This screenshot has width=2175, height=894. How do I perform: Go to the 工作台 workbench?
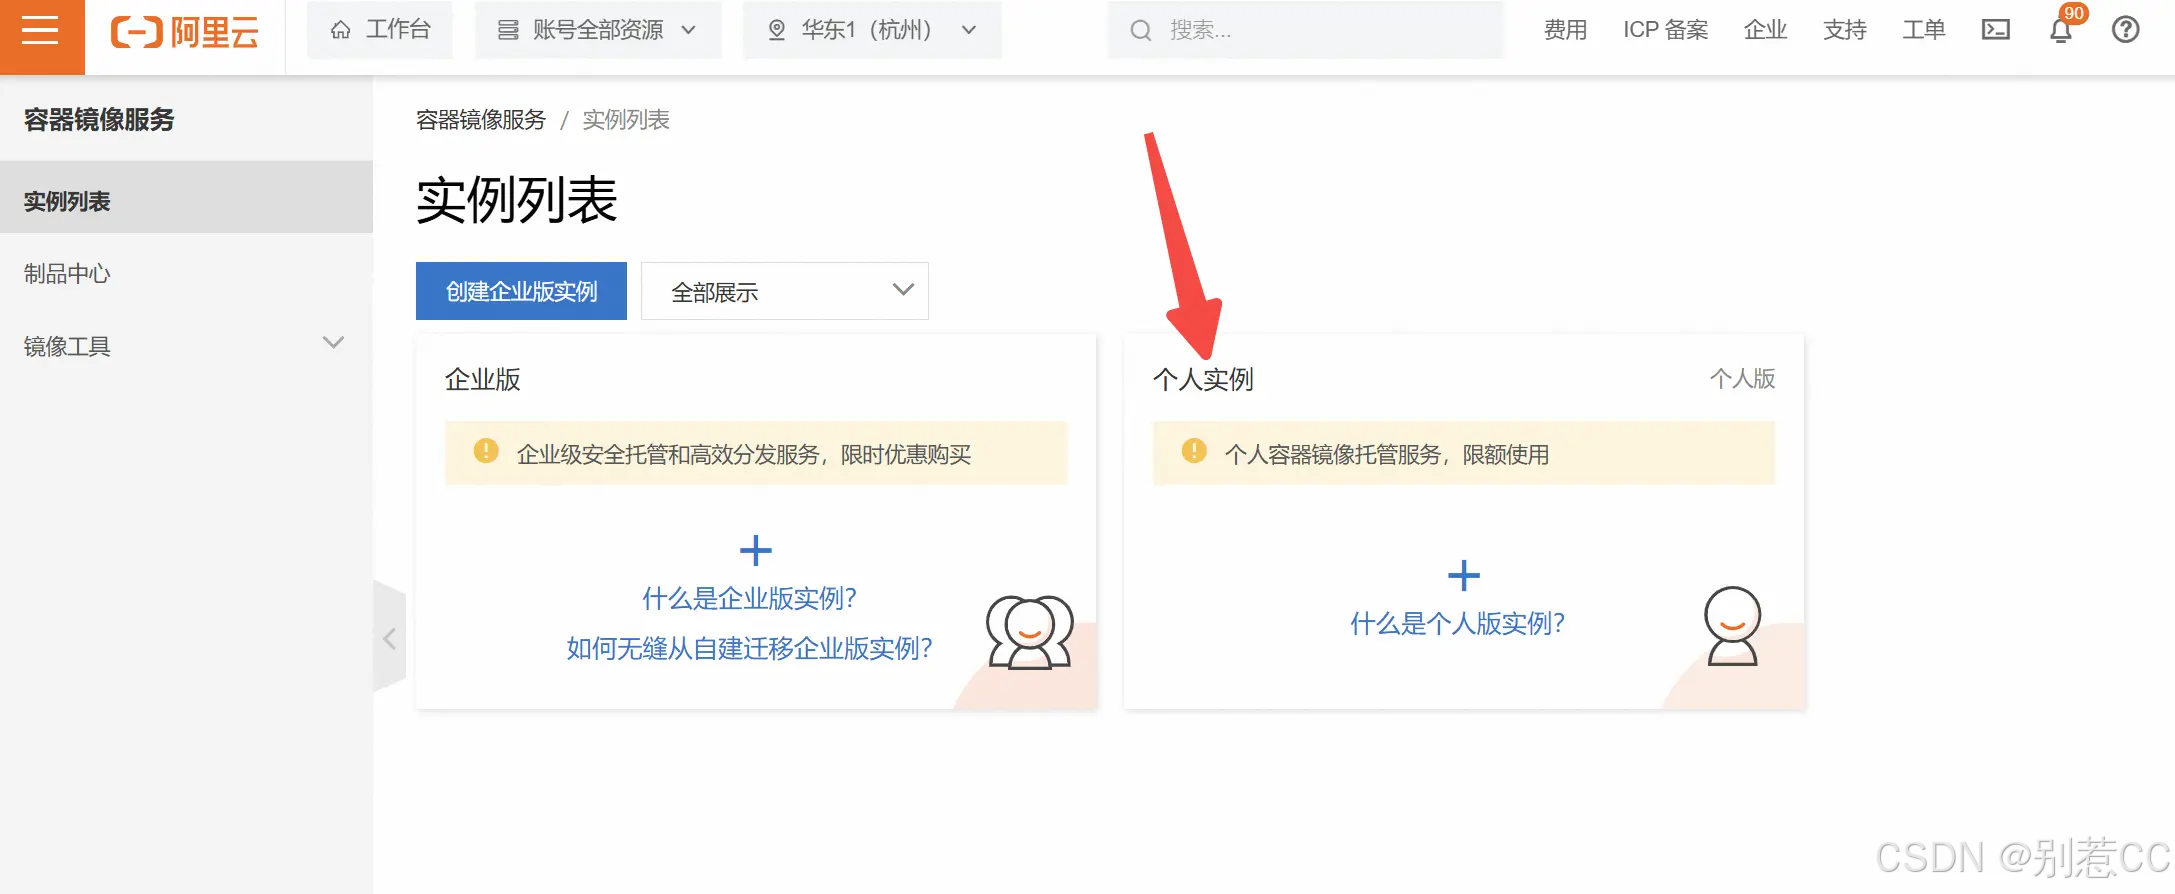coord(380,30)
